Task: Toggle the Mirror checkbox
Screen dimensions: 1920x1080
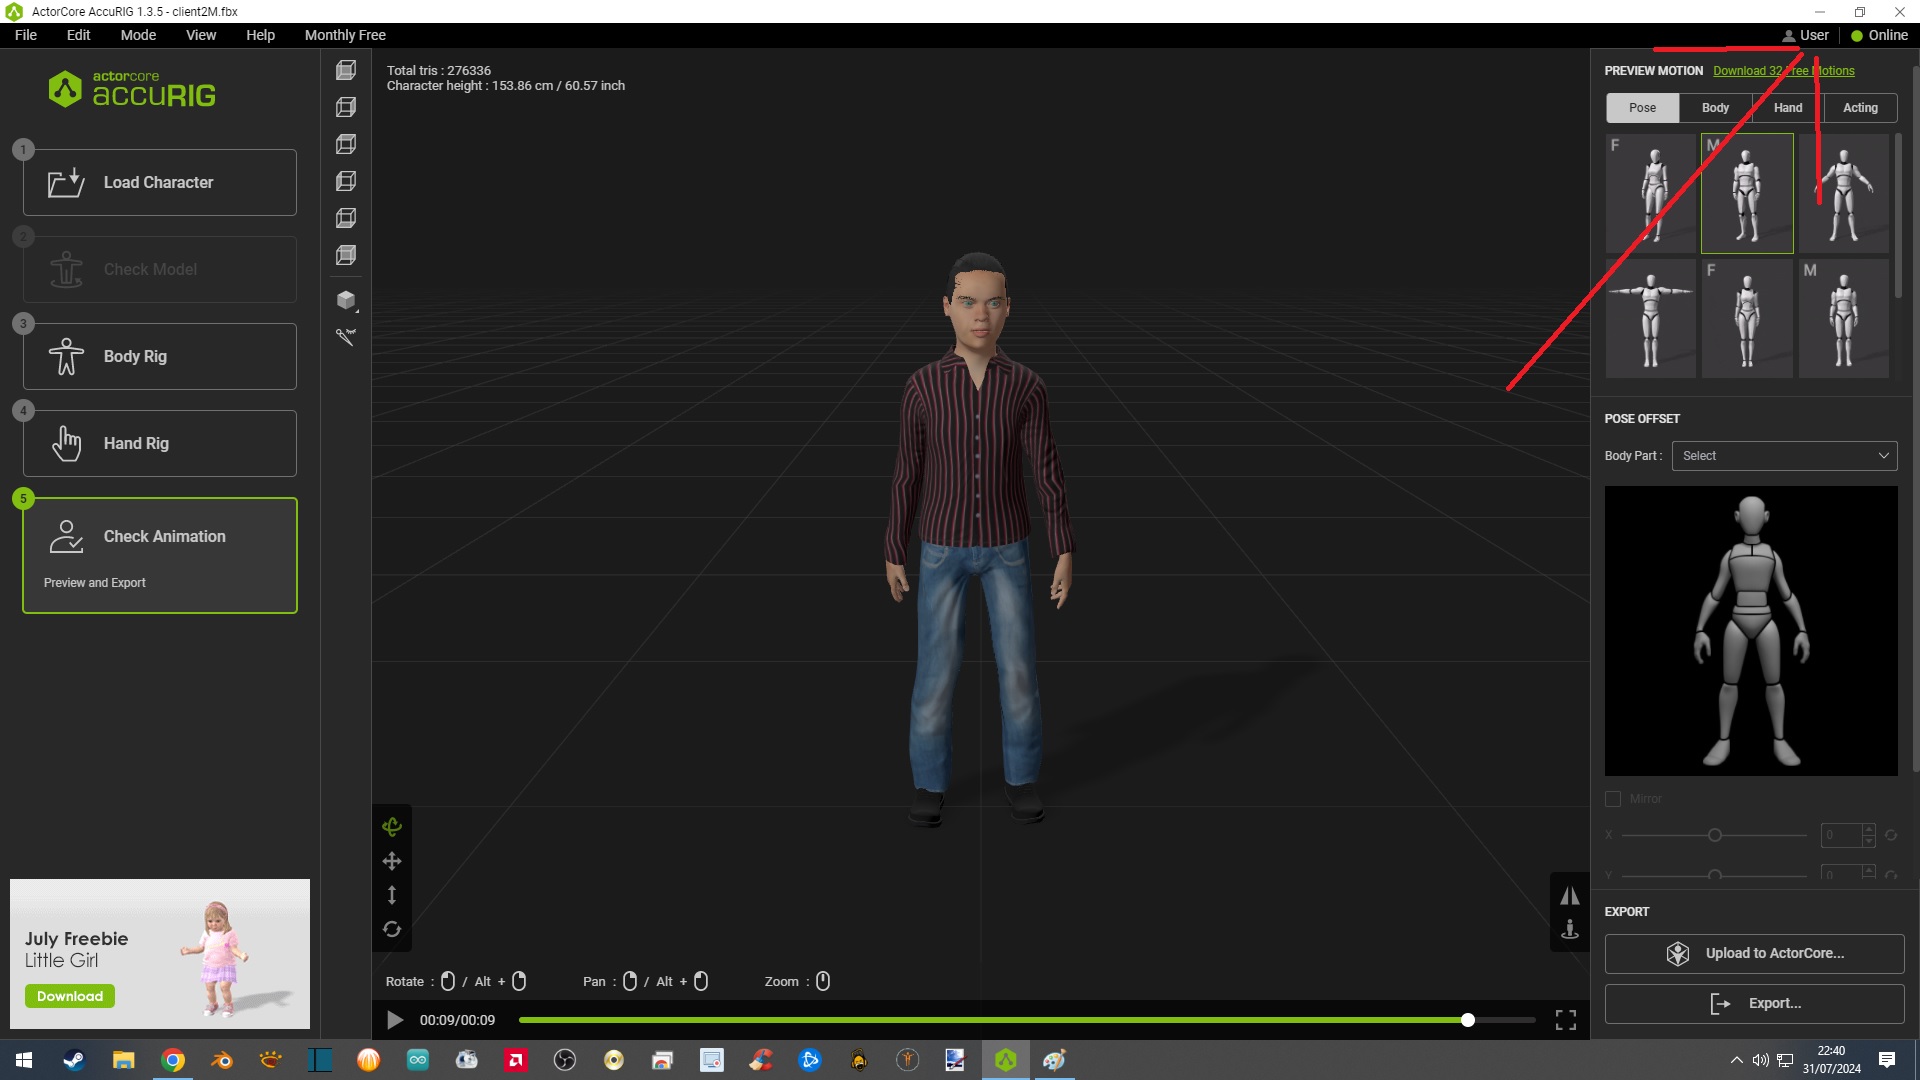Action: (1613, 799)
